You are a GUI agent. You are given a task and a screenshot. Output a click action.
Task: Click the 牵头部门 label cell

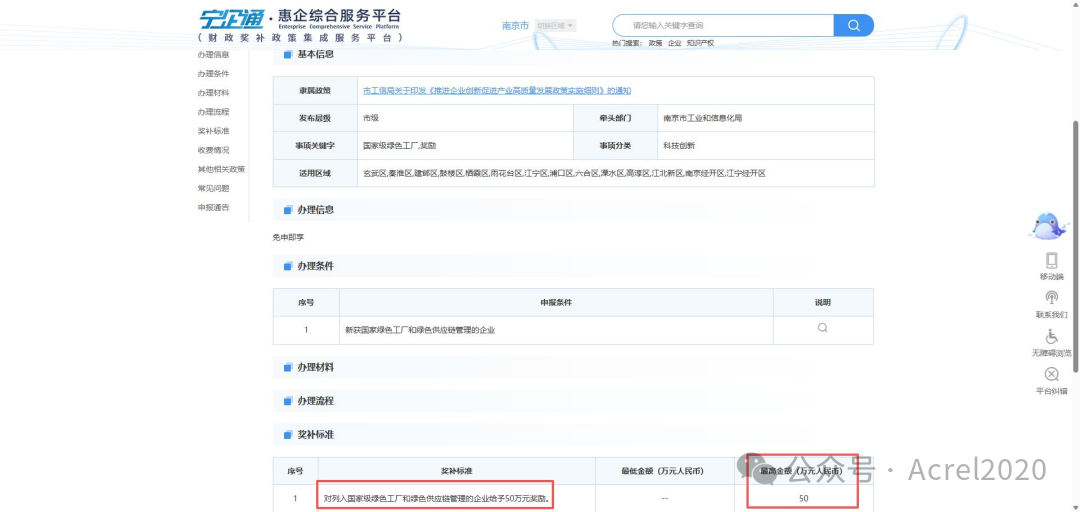(x=614, y=118)
